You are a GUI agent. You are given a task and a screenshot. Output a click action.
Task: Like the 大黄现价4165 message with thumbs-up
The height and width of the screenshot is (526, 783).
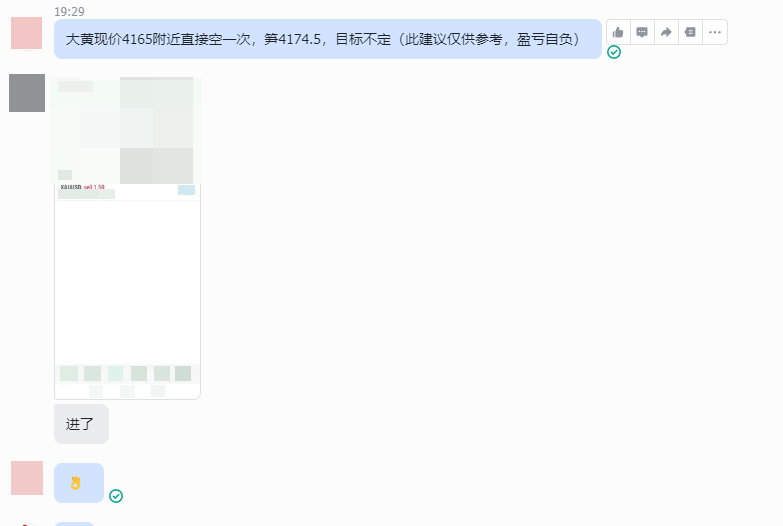[618, 32]
